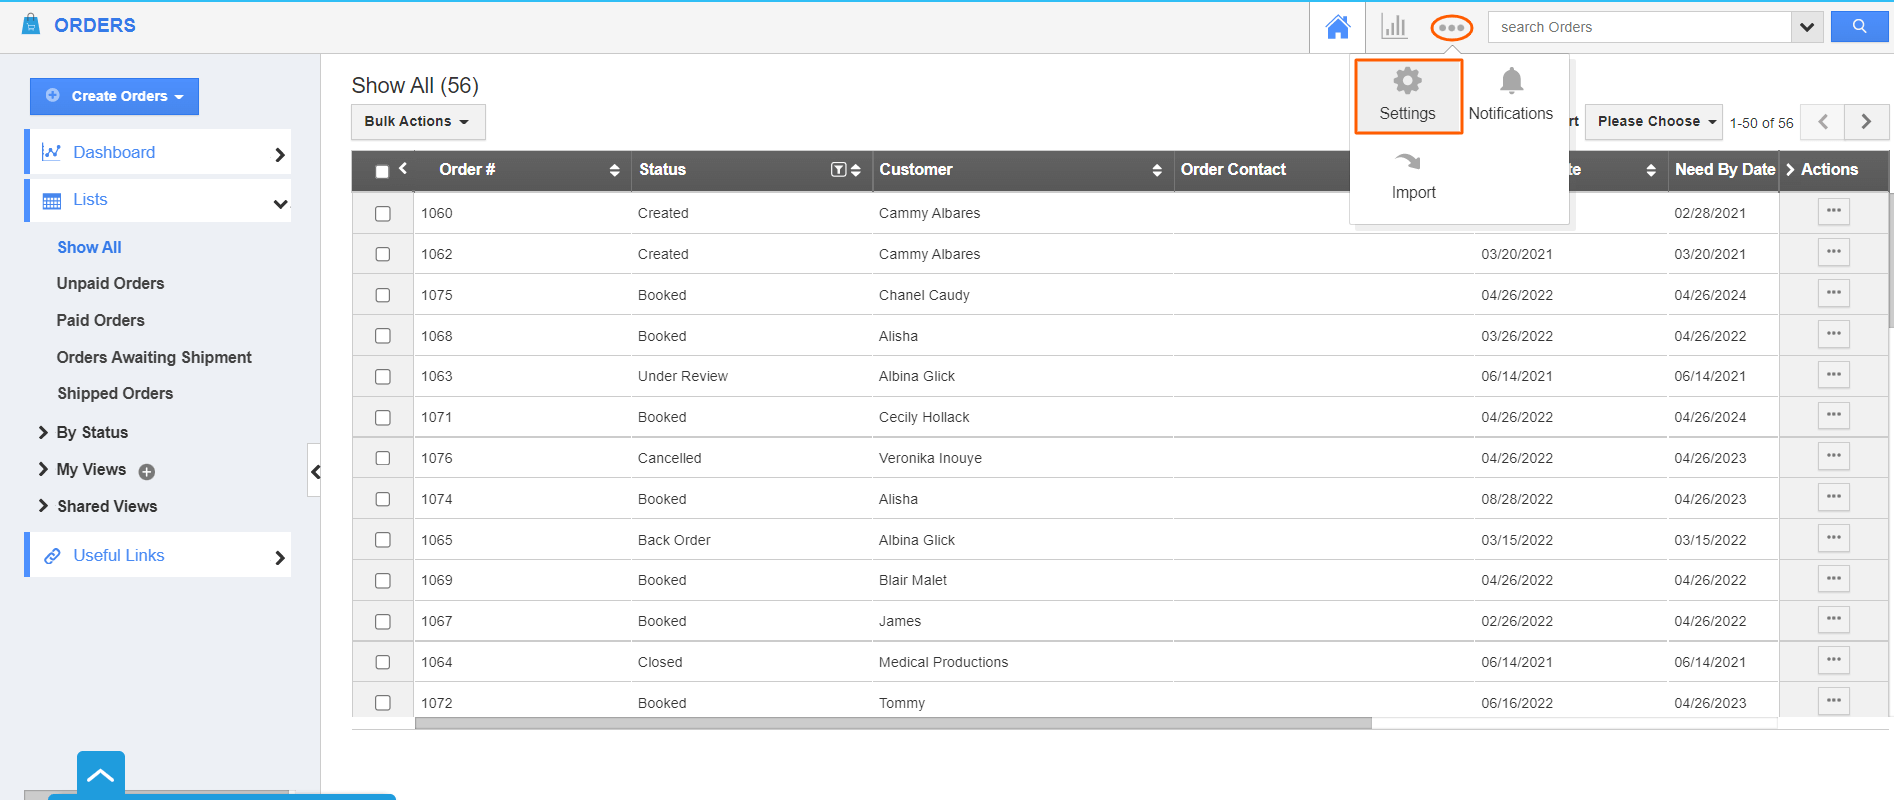
Task: Toggle the select-all header checkbox
Action: click(382, 171)
